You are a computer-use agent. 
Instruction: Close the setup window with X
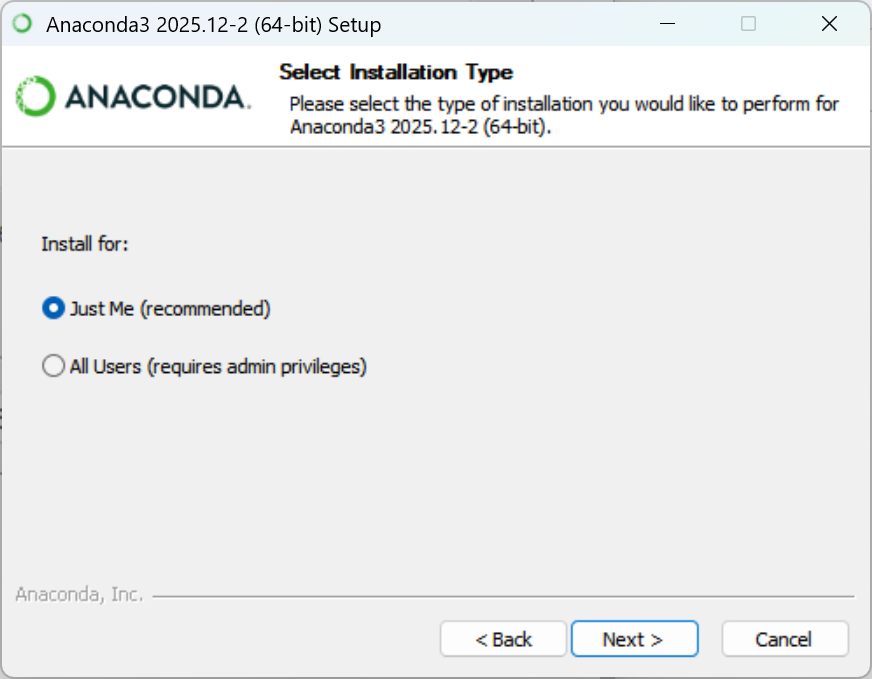829,24
